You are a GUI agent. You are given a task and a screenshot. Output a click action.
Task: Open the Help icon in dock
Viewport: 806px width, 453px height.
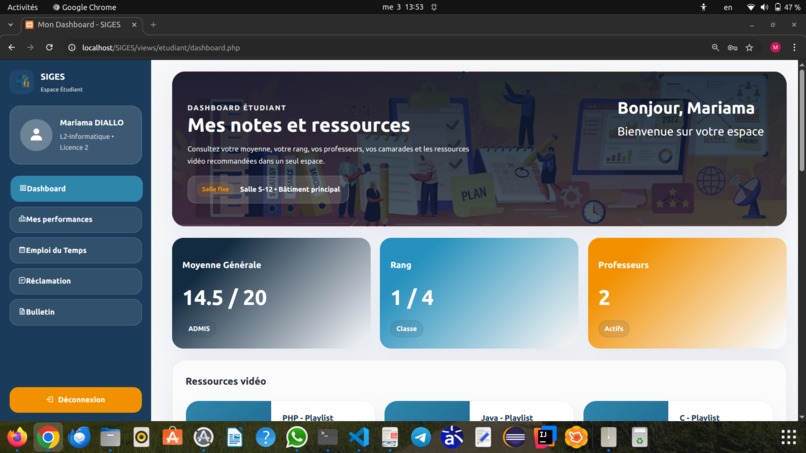266,438
